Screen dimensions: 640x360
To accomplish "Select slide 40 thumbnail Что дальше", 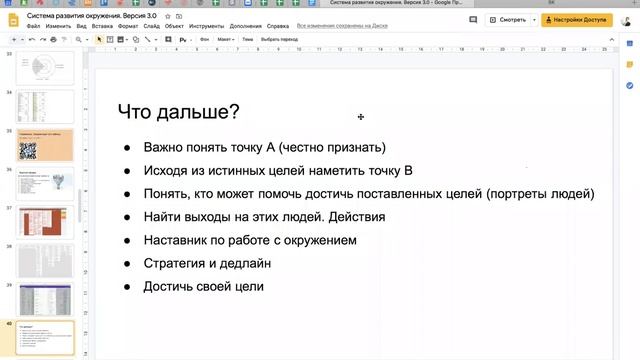I will tap(45, 338).
